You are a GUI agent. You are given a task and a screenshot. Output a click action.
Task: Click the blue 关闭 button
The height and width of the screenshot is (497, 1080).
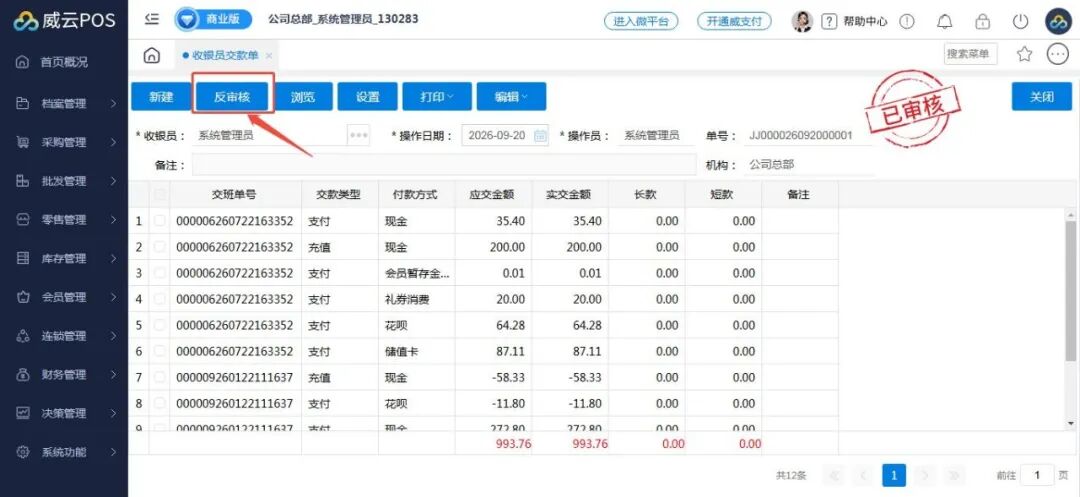(x=1041, y=96)
